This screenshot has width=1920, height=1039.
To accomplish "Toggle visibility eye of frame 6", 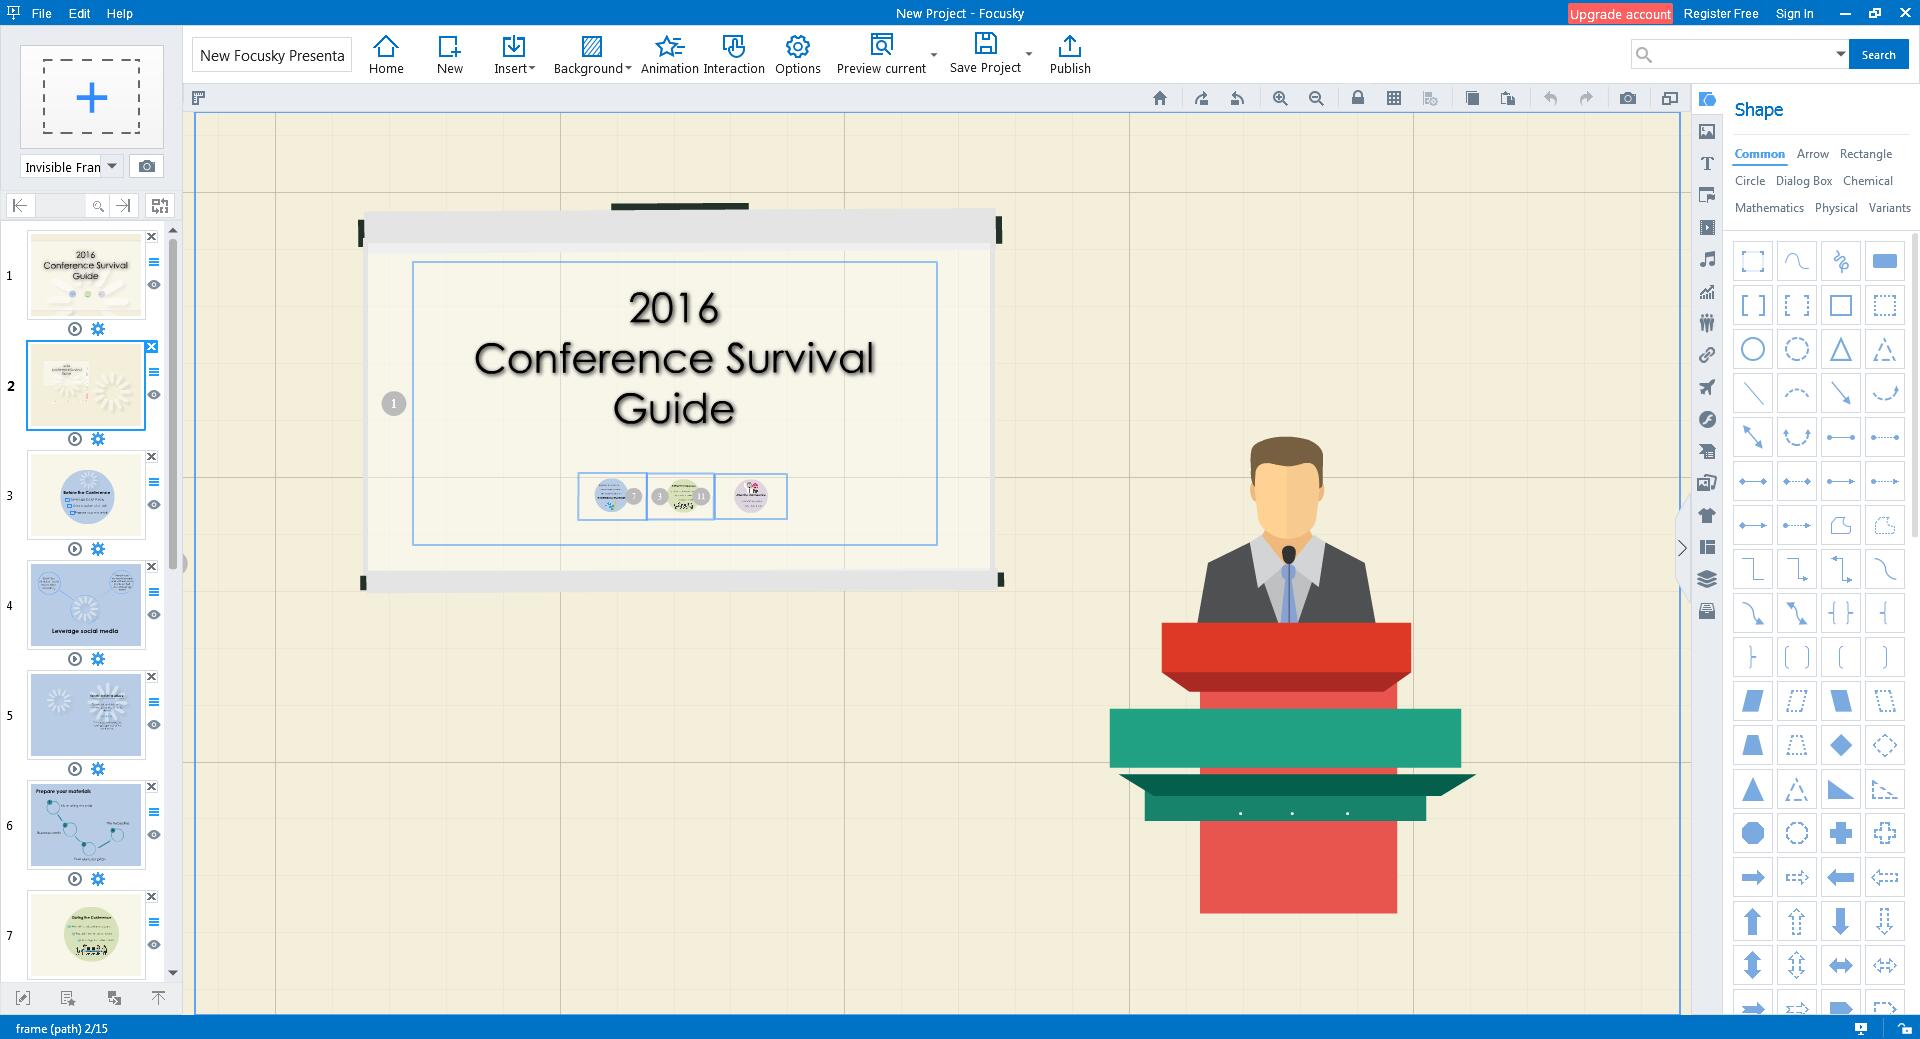I will click(154, 835).
